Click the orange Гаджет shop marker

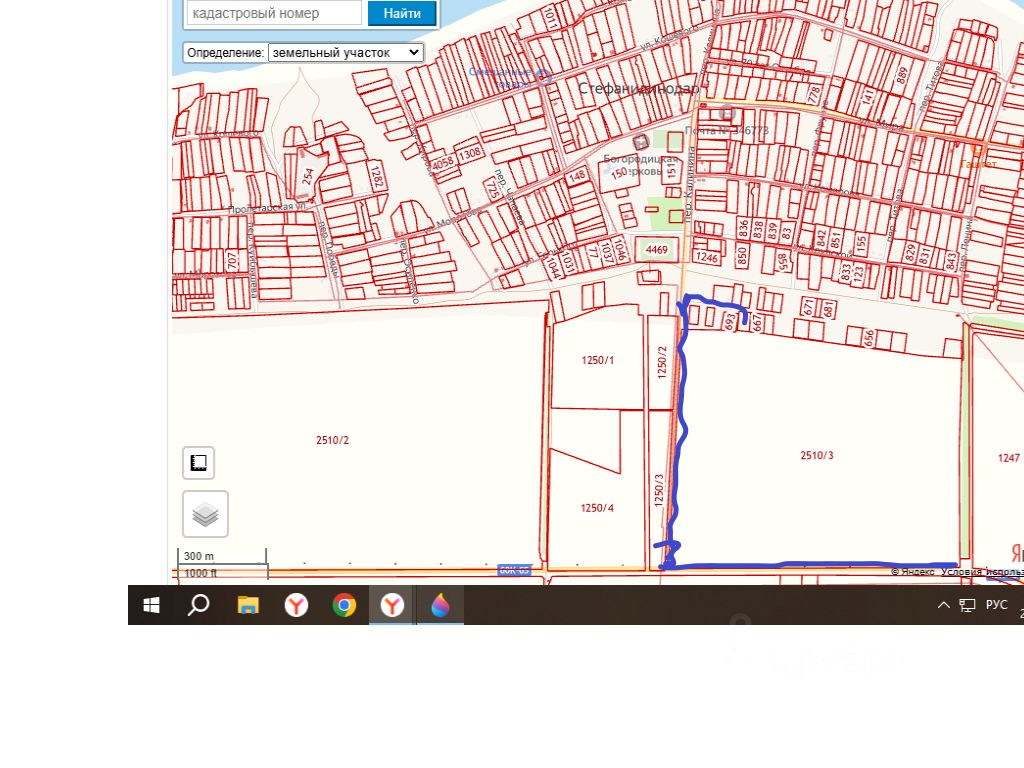click(x=978, y=150)
